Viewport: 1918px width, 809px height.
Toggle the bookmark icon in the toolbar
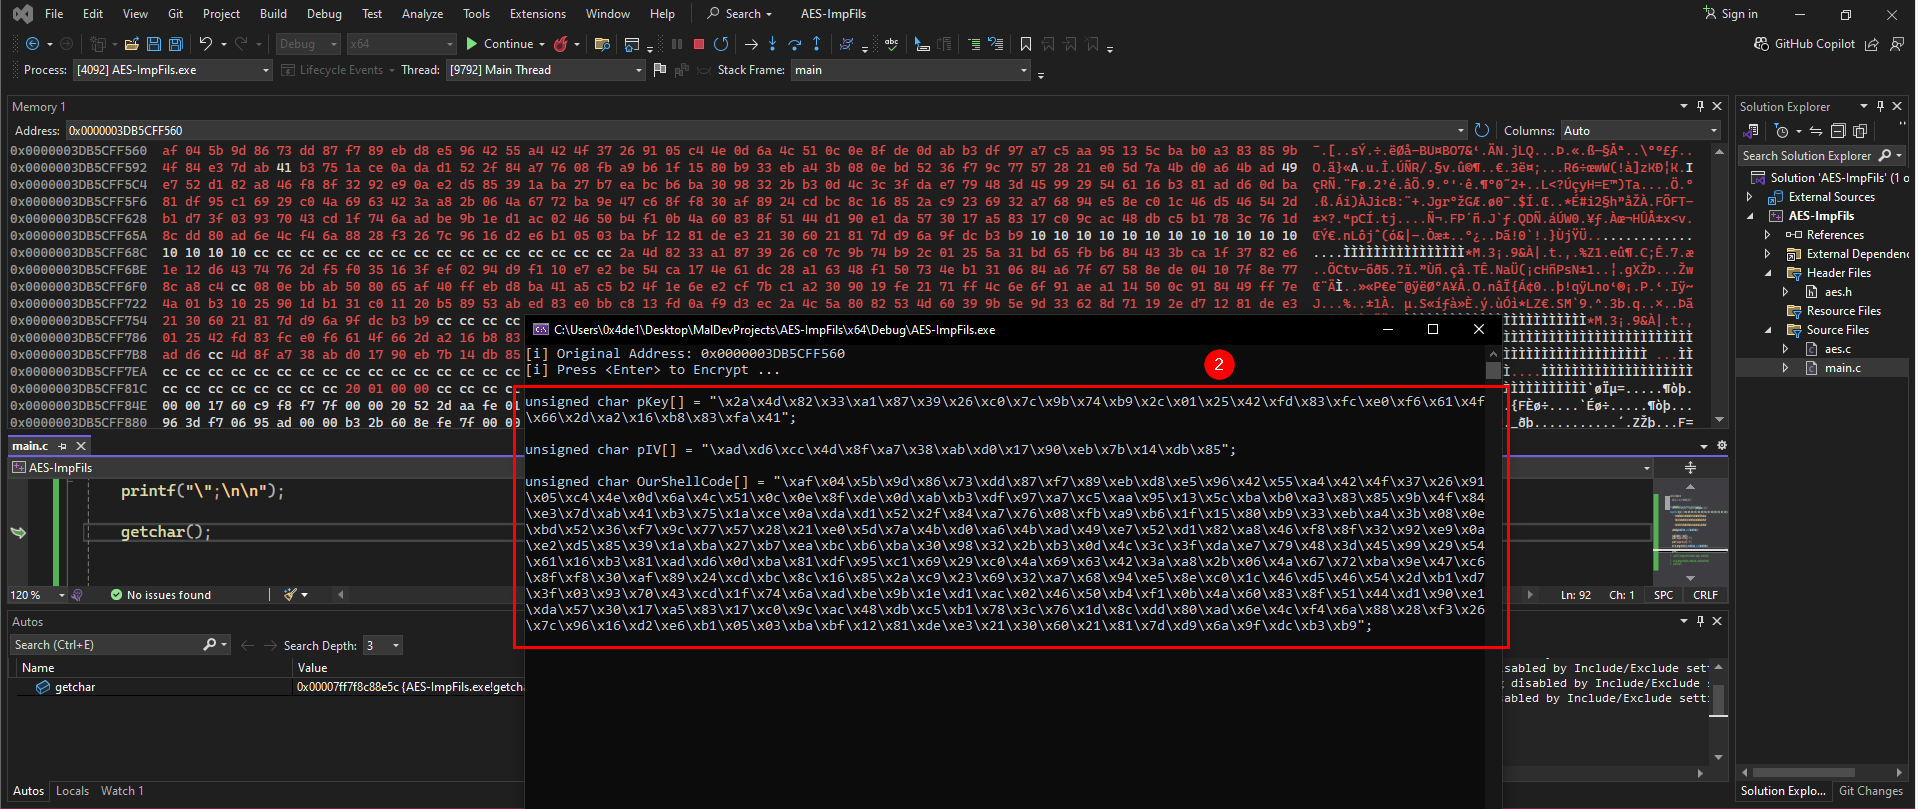[1026, 44]
